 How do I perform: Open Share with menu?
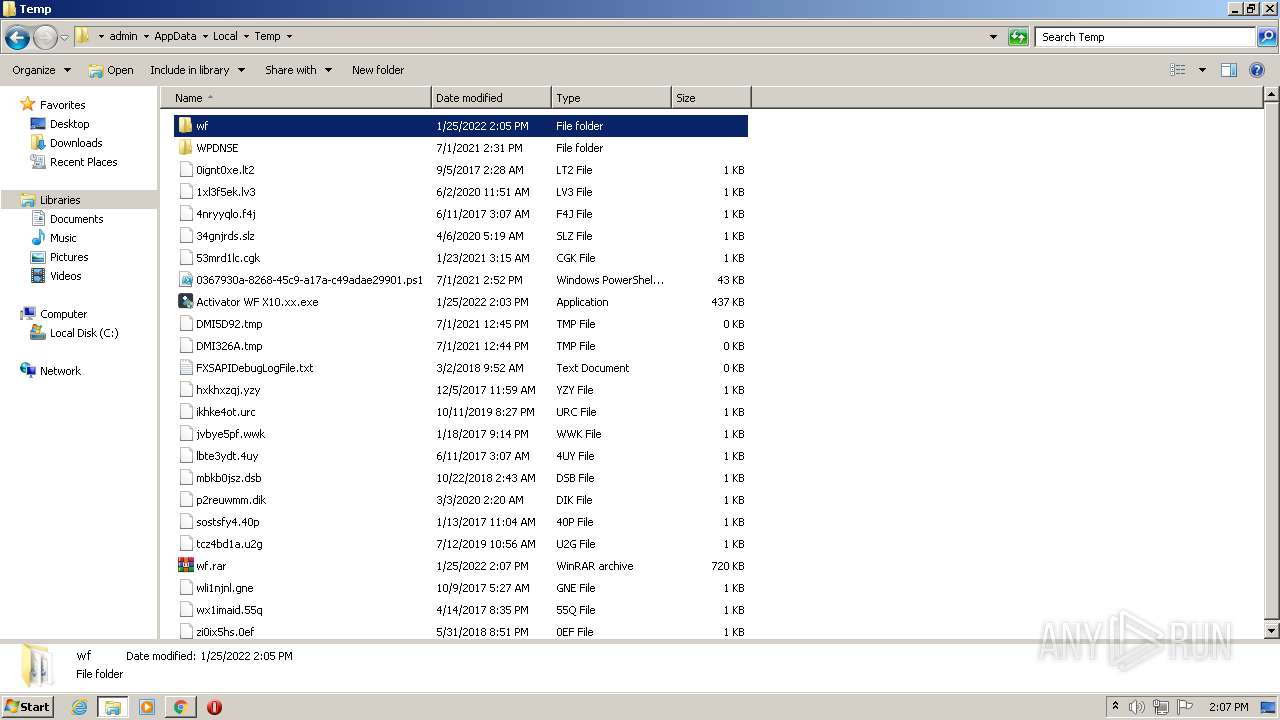click(x=298, y=70)
